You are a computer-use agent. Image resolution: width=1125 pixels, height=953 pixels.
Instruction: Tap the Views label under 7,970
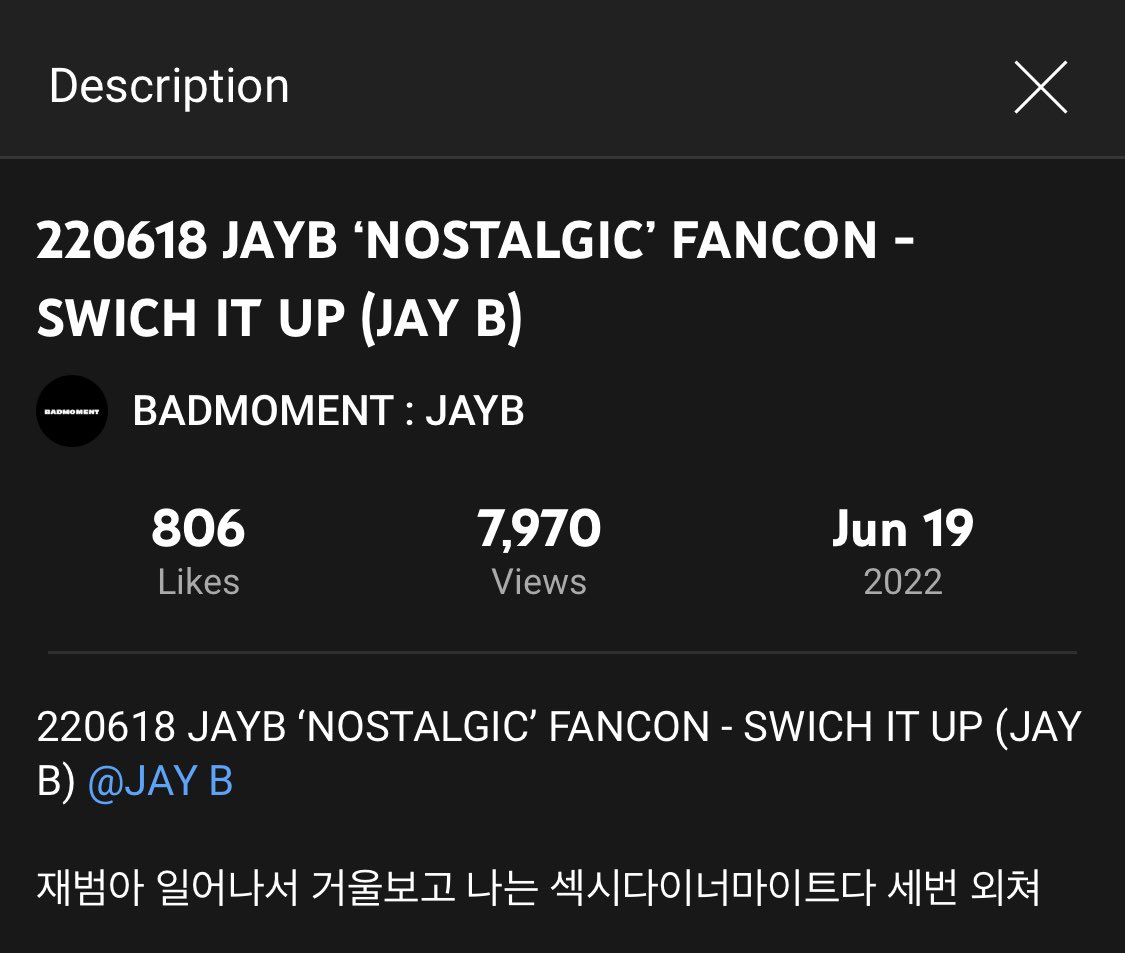point(539,581)
